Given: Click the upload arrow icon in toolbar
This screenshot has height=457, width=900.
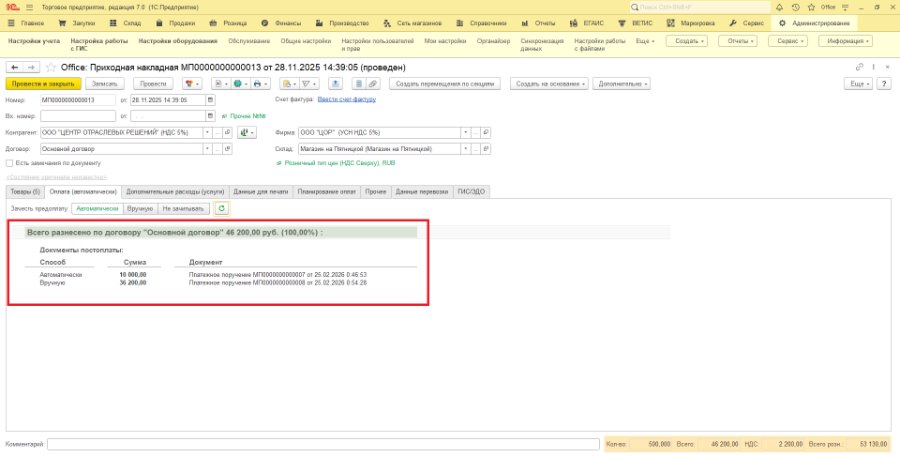Looking at the screenshot, I should [x=336, y=84].
